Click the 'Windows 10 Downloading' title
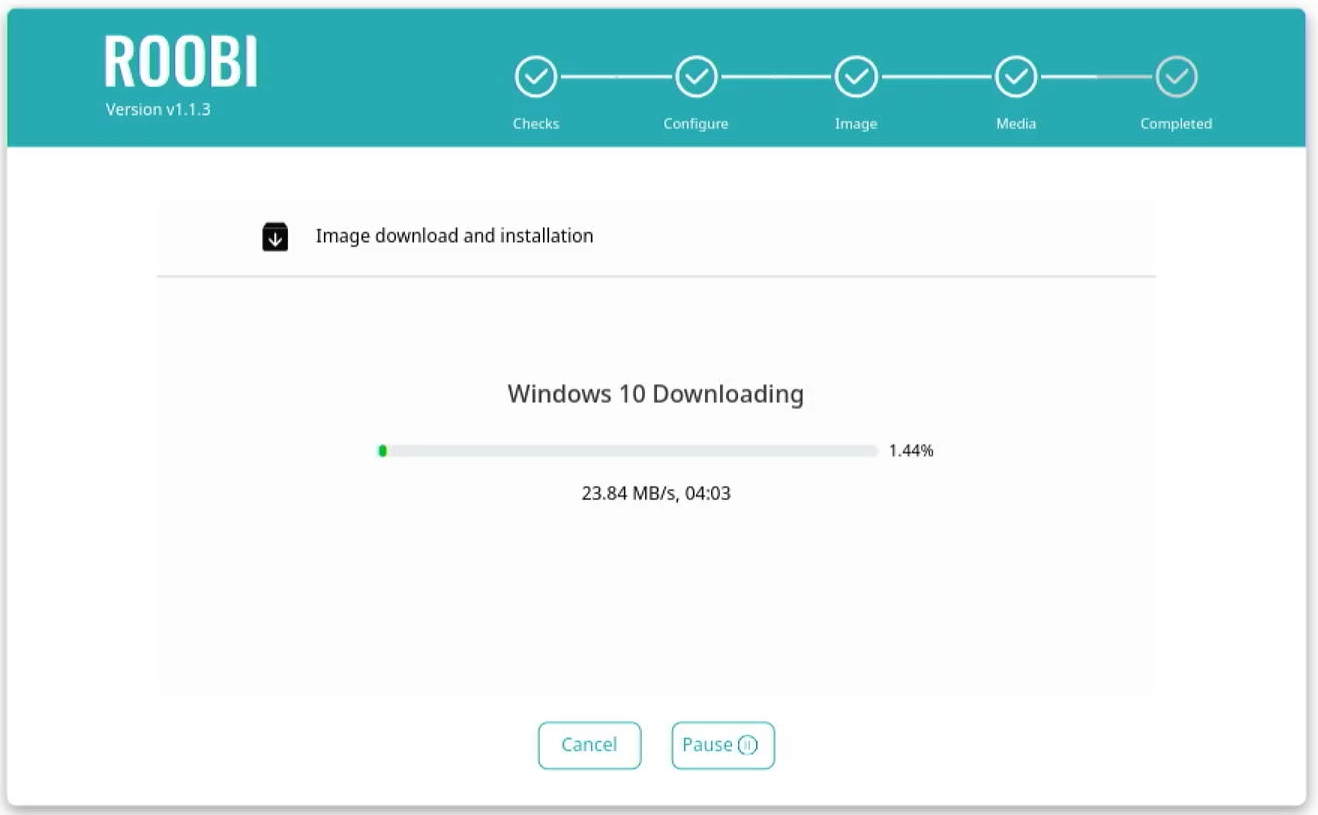1318x815 pixels. coord(656,394)
